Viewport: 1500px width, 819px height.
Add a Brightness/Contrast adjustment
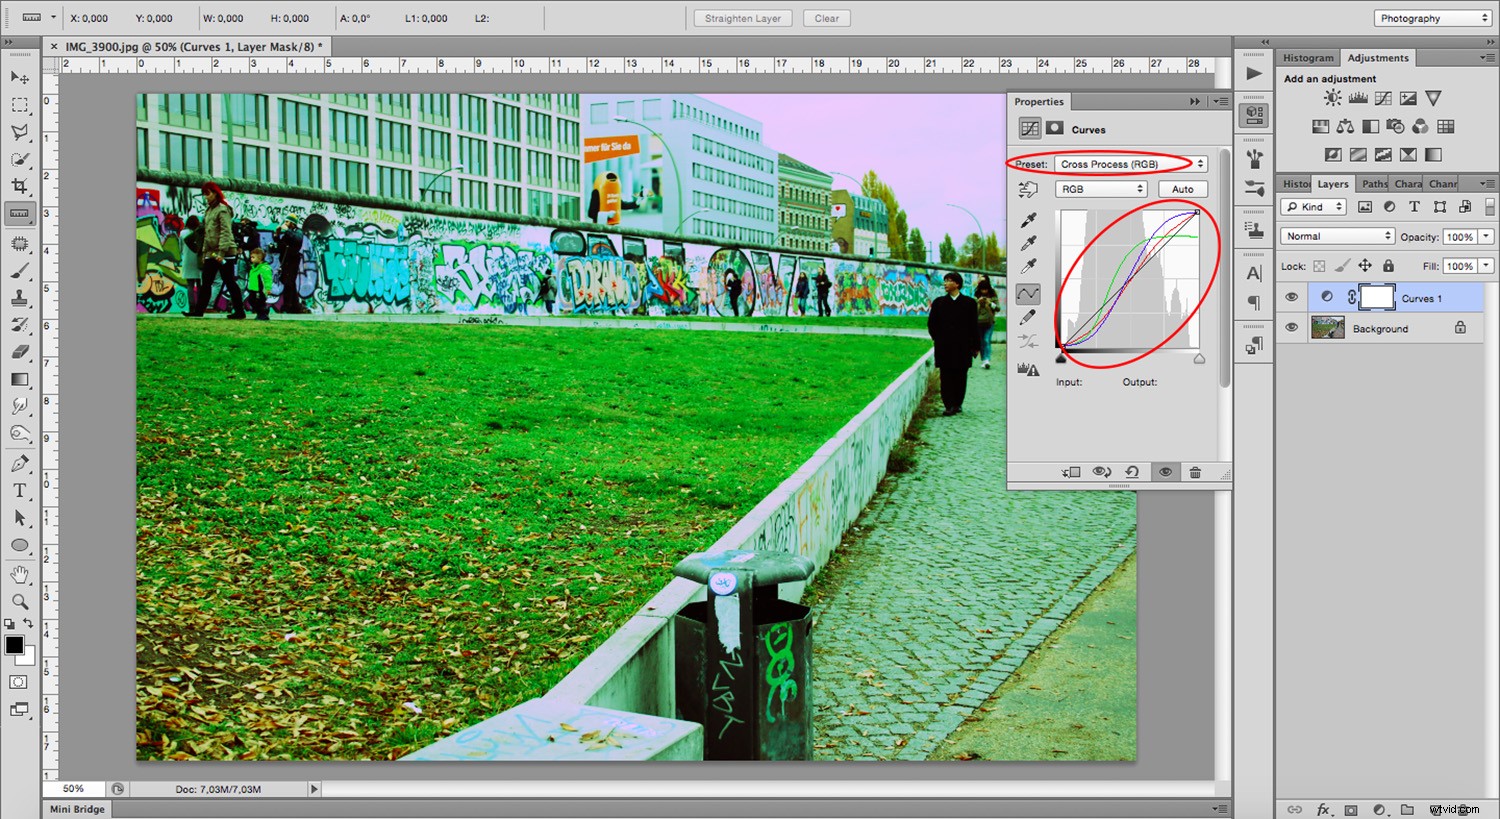coord(1332,97)
